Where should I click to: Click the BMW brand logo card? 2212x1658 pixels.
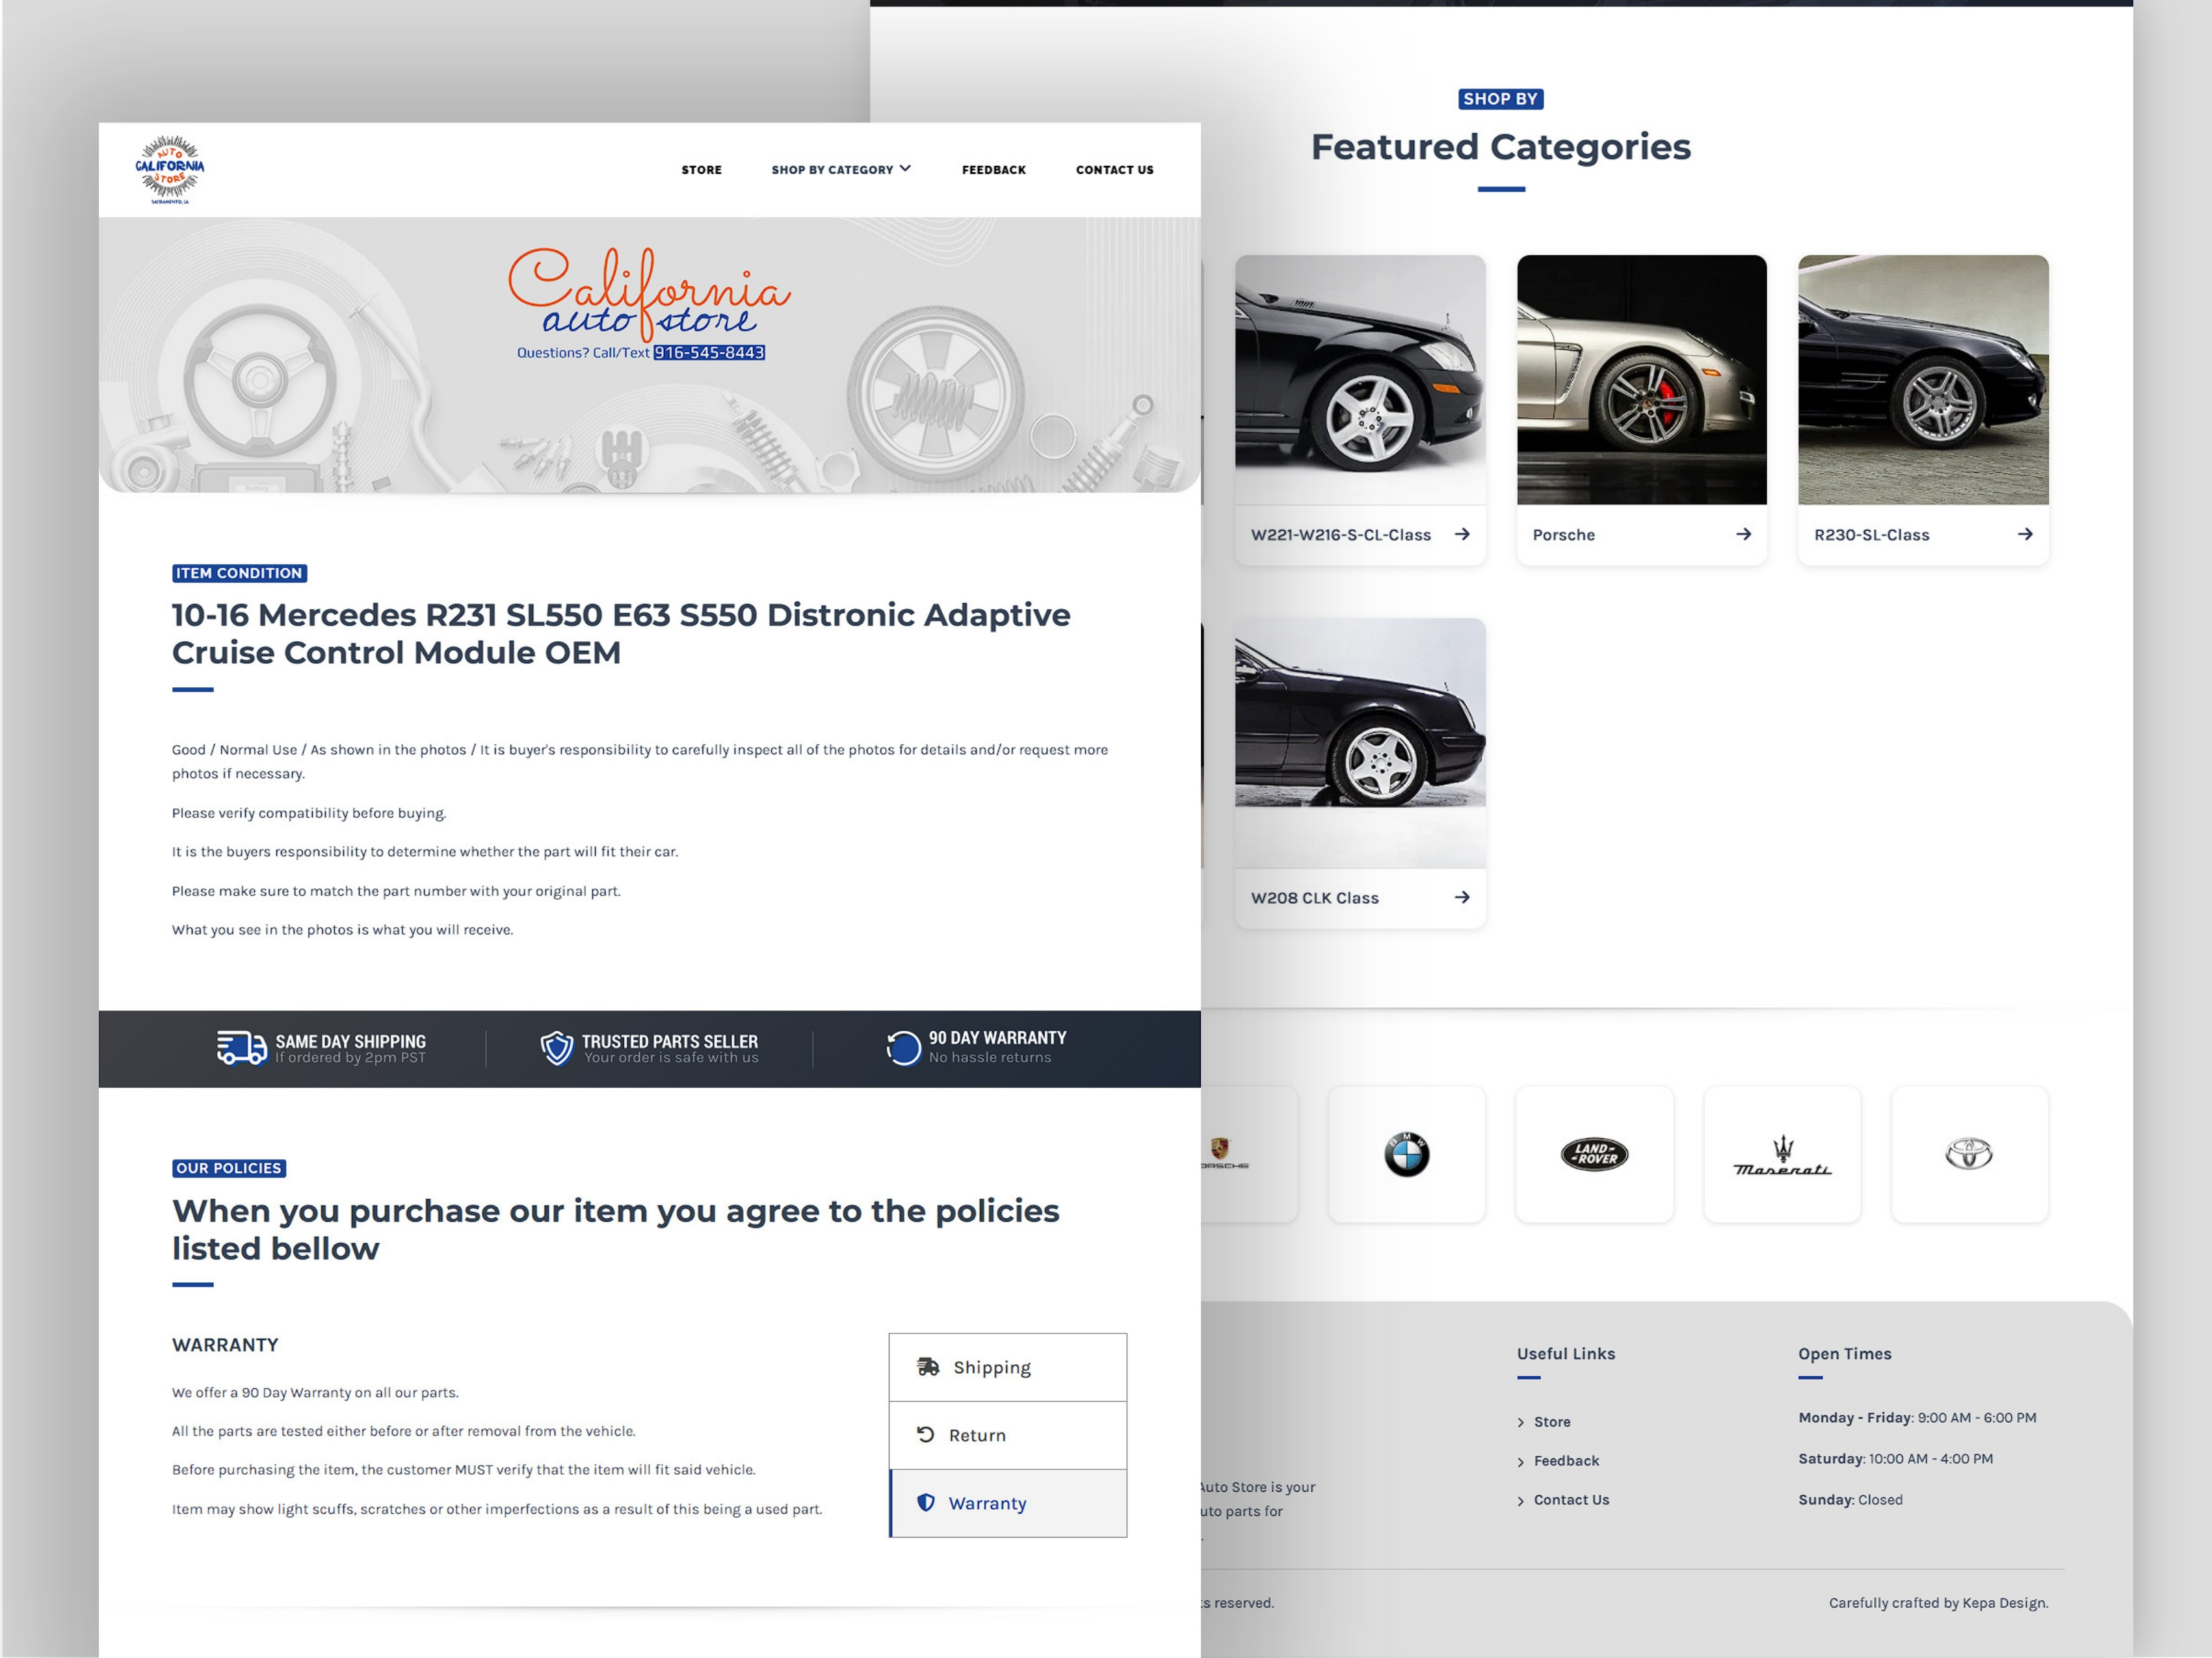(1406, 1154)
